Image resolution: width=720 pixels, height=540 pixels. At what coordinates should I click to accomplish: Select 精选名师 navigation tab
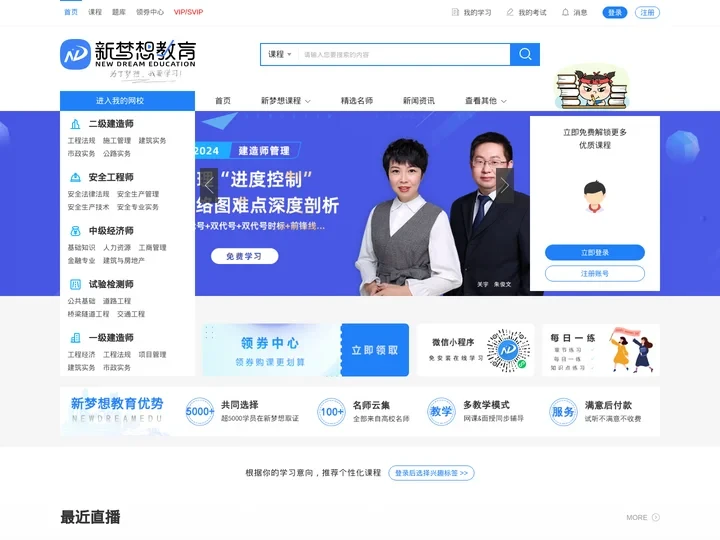[357, 101]
